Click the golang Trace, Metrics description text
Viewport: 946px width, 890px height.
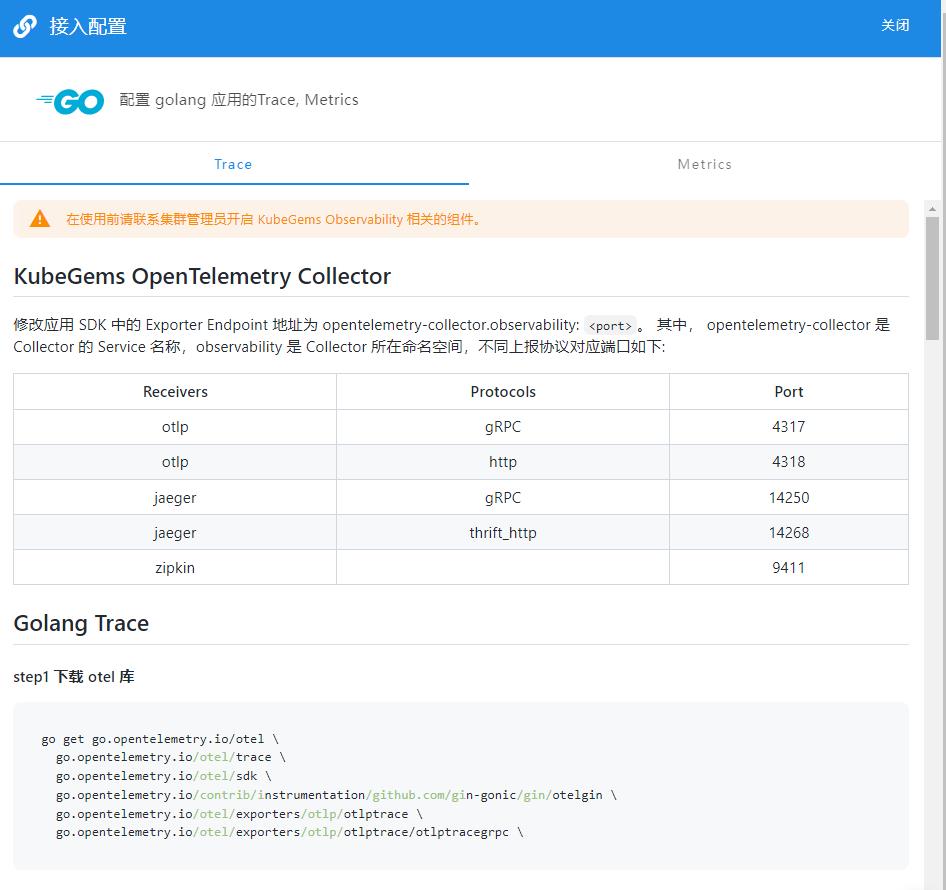pos(239,100)
